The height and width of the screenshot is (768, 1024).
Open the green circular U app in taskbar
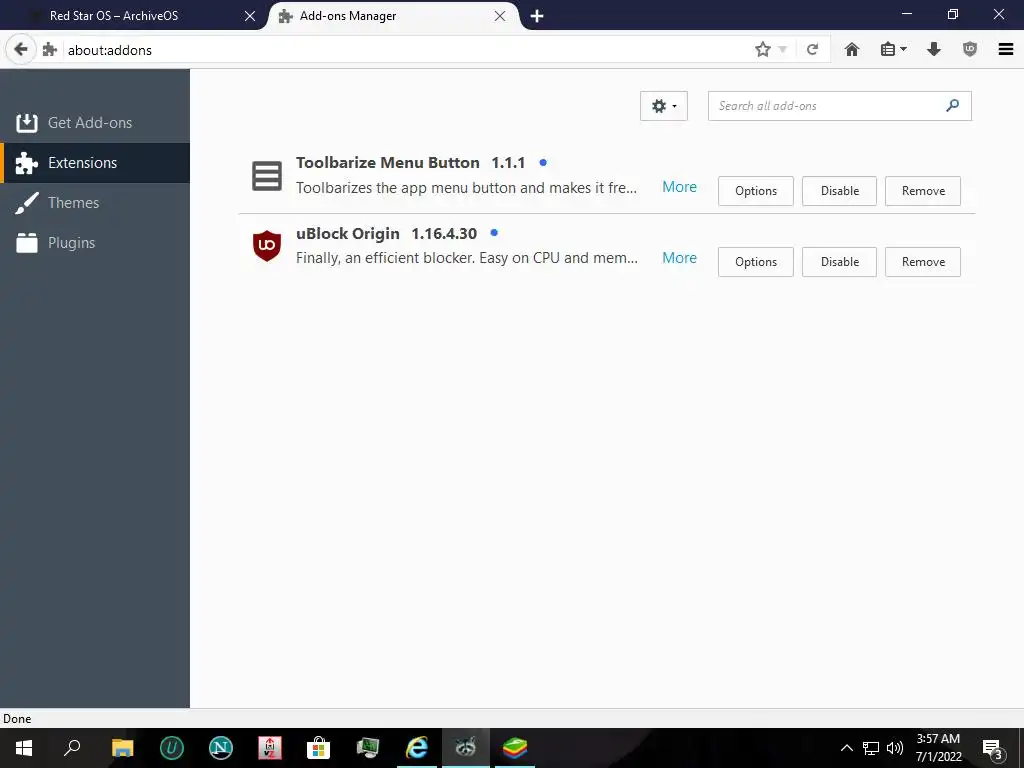click(x=172, y=748)
